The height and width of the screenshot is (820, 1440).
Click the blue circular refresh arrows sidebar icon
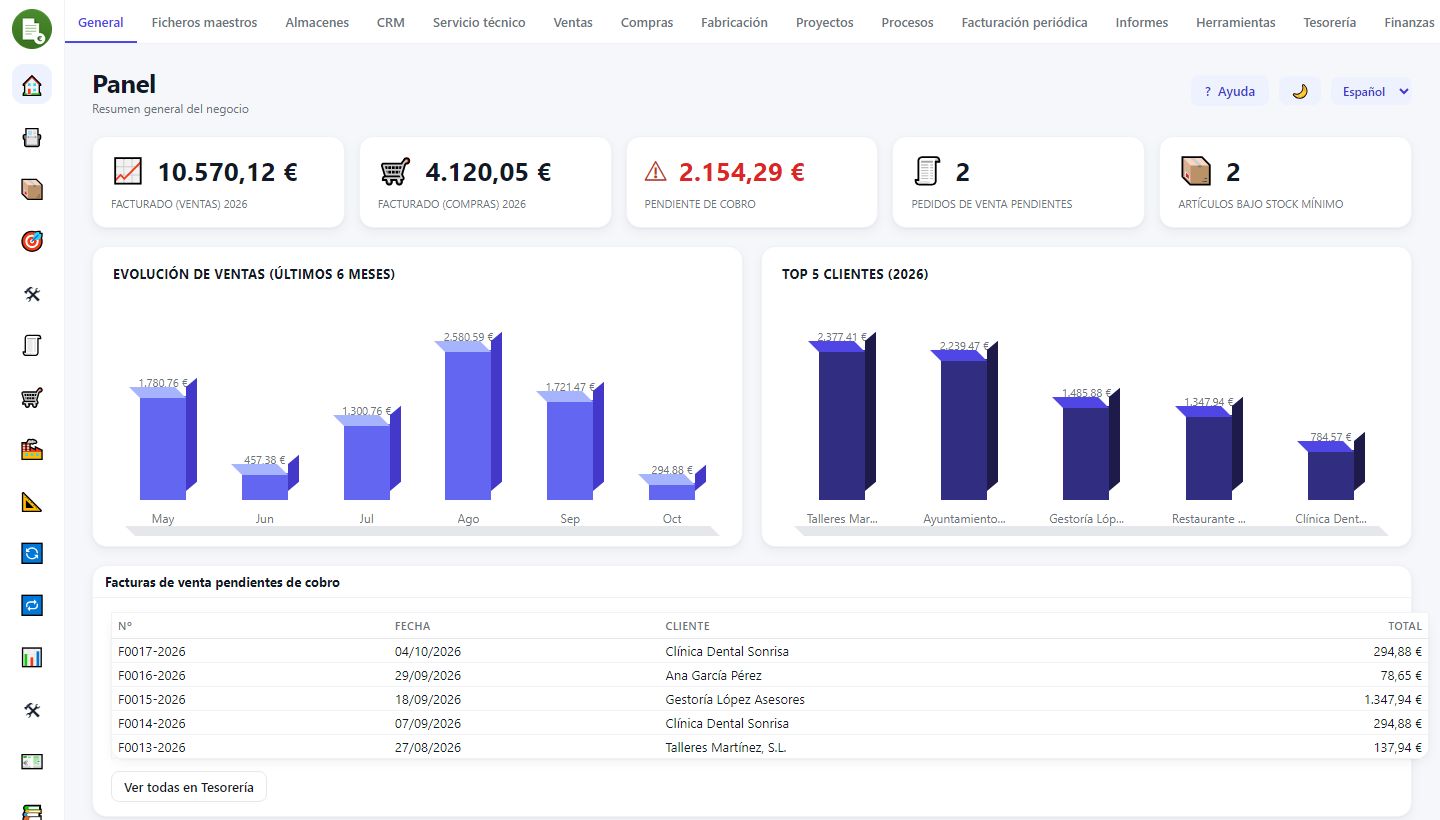pos(32,553)
